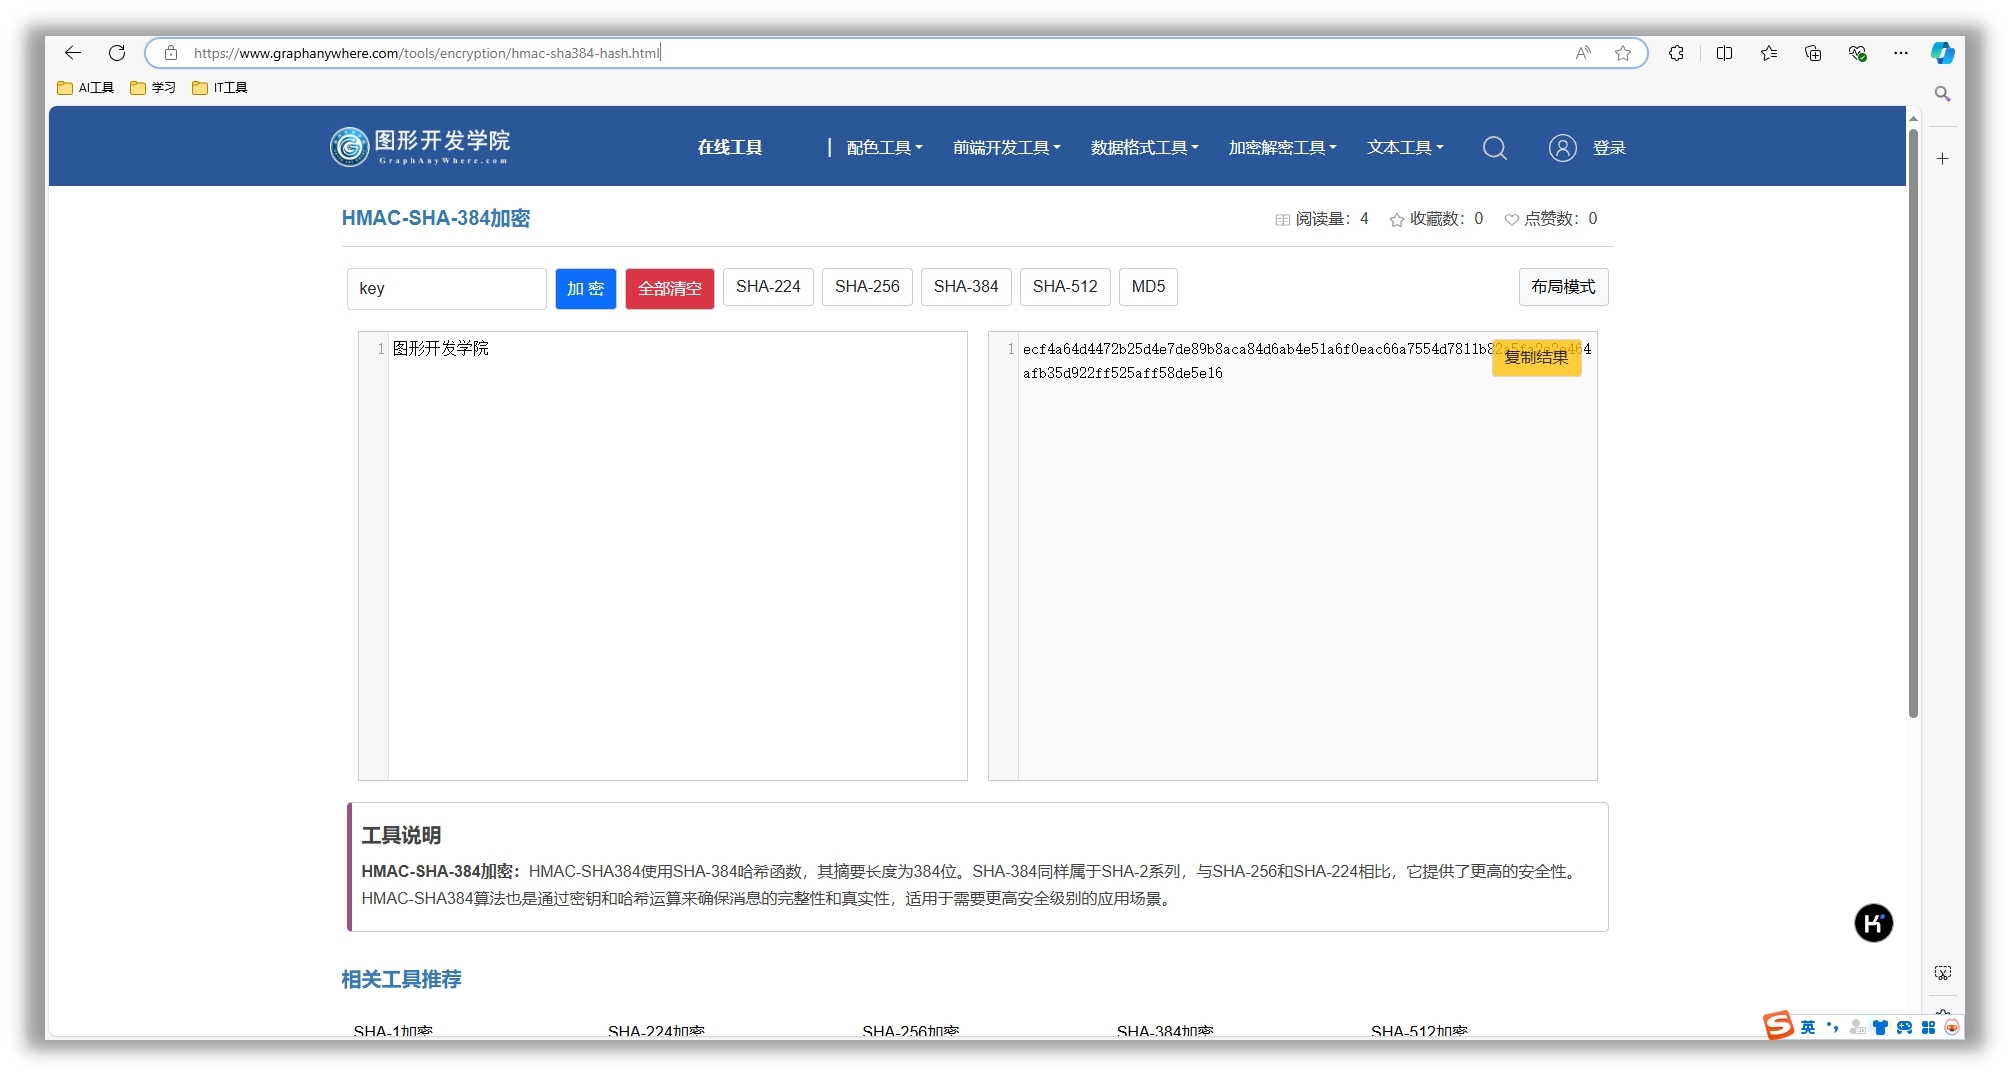Switch to SHA-384 algorithm

pos(966,287)
